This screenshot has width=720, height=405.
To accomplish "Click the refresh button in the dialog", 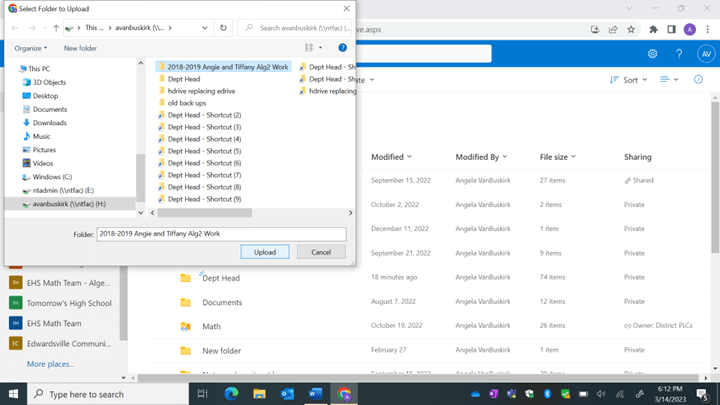I will 223,28.
